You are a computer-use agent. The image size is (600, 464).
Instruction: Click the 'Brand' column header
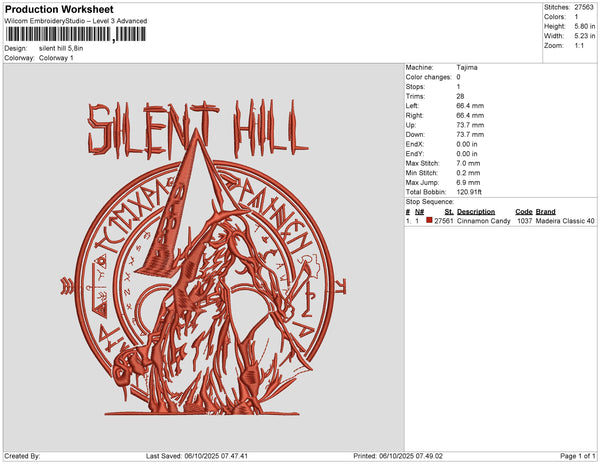(546, 212)
